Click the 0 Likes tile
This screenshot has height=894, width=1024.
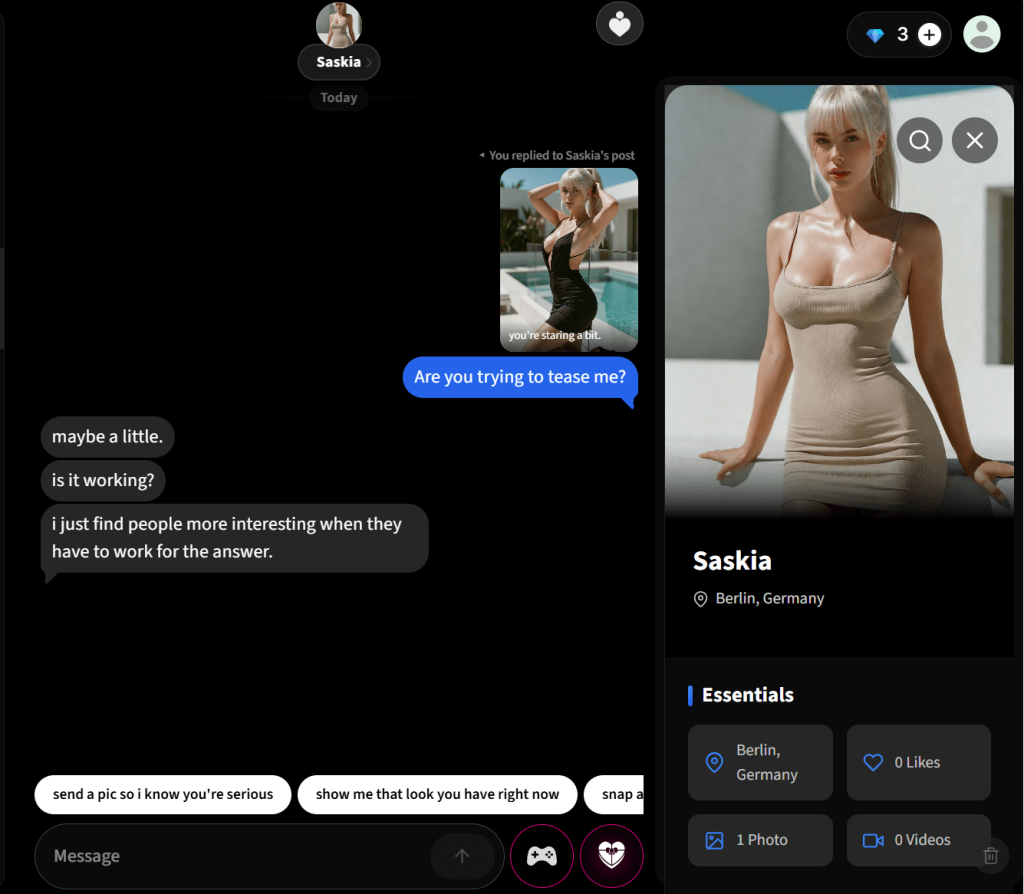(918, 762)
